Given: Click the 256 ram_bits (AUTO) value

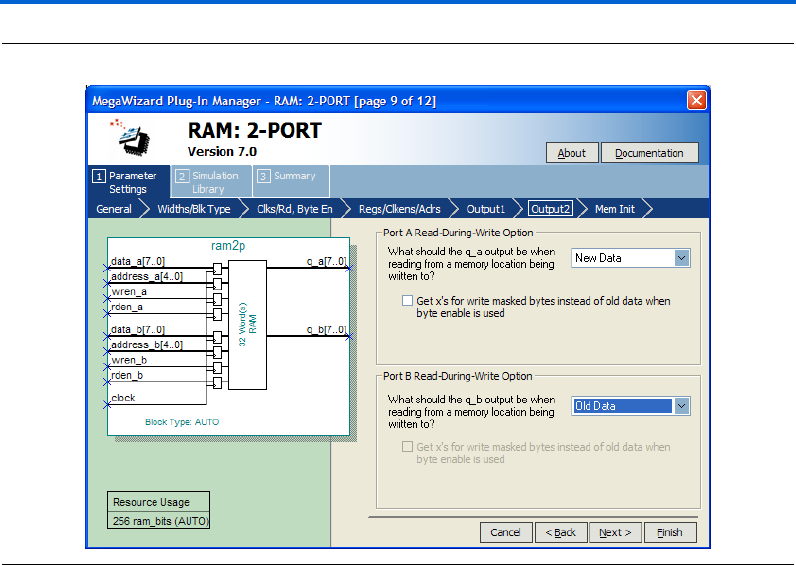Looking at the screenshot, I should point(160,521).
